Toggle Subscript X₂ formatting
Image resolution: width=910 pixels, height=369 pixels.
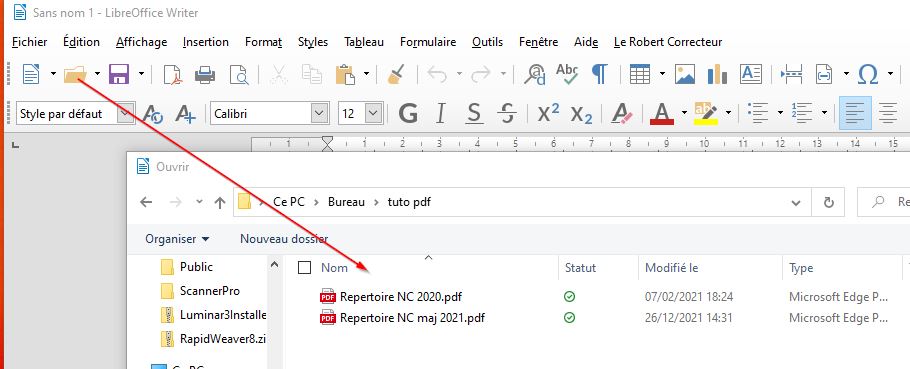click(x=581, y=114)
